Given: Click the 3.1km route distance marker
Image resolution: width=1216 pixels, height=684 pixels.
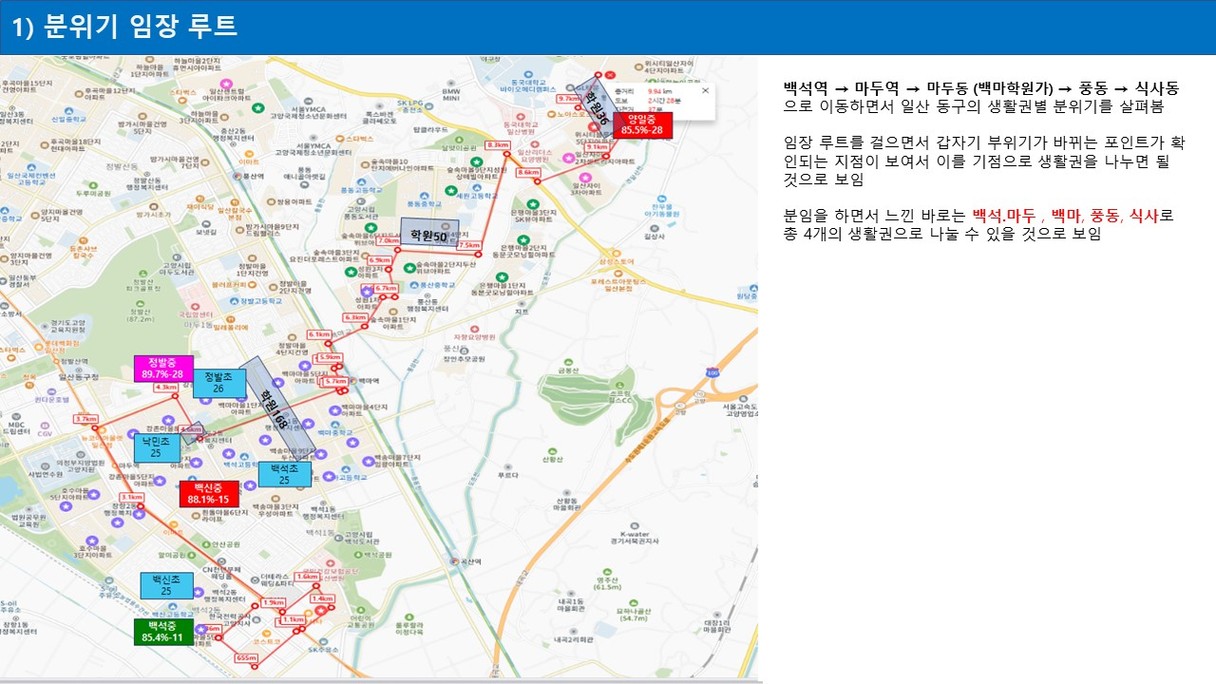Looking at the screenshot, I should [131, 497].
